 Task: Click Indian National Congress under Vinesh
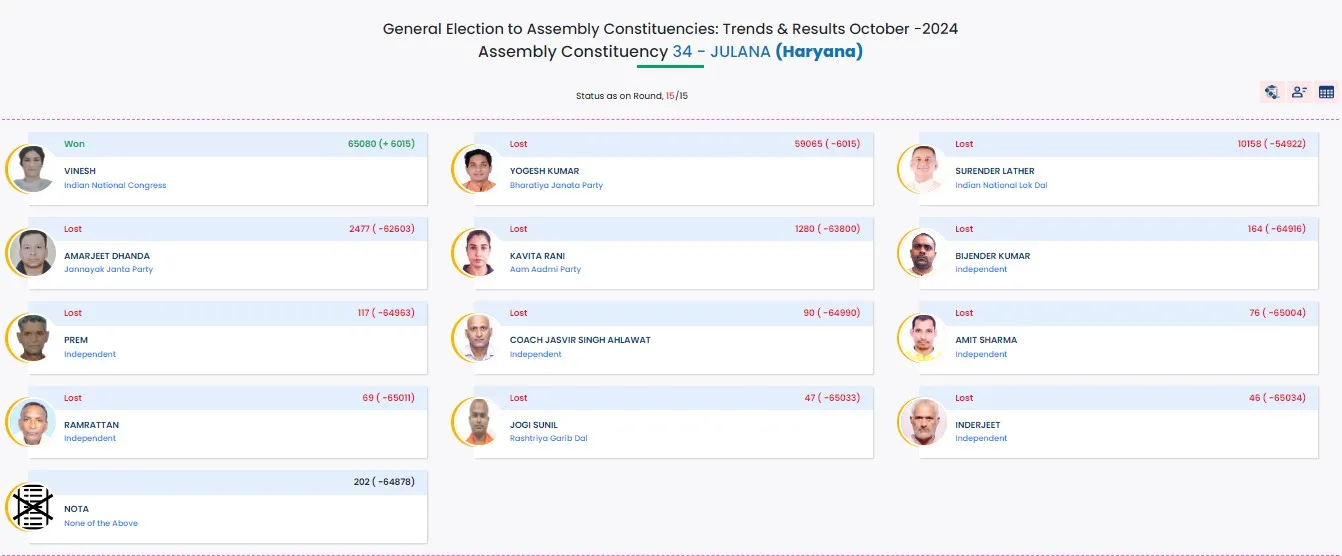[115, 185]
